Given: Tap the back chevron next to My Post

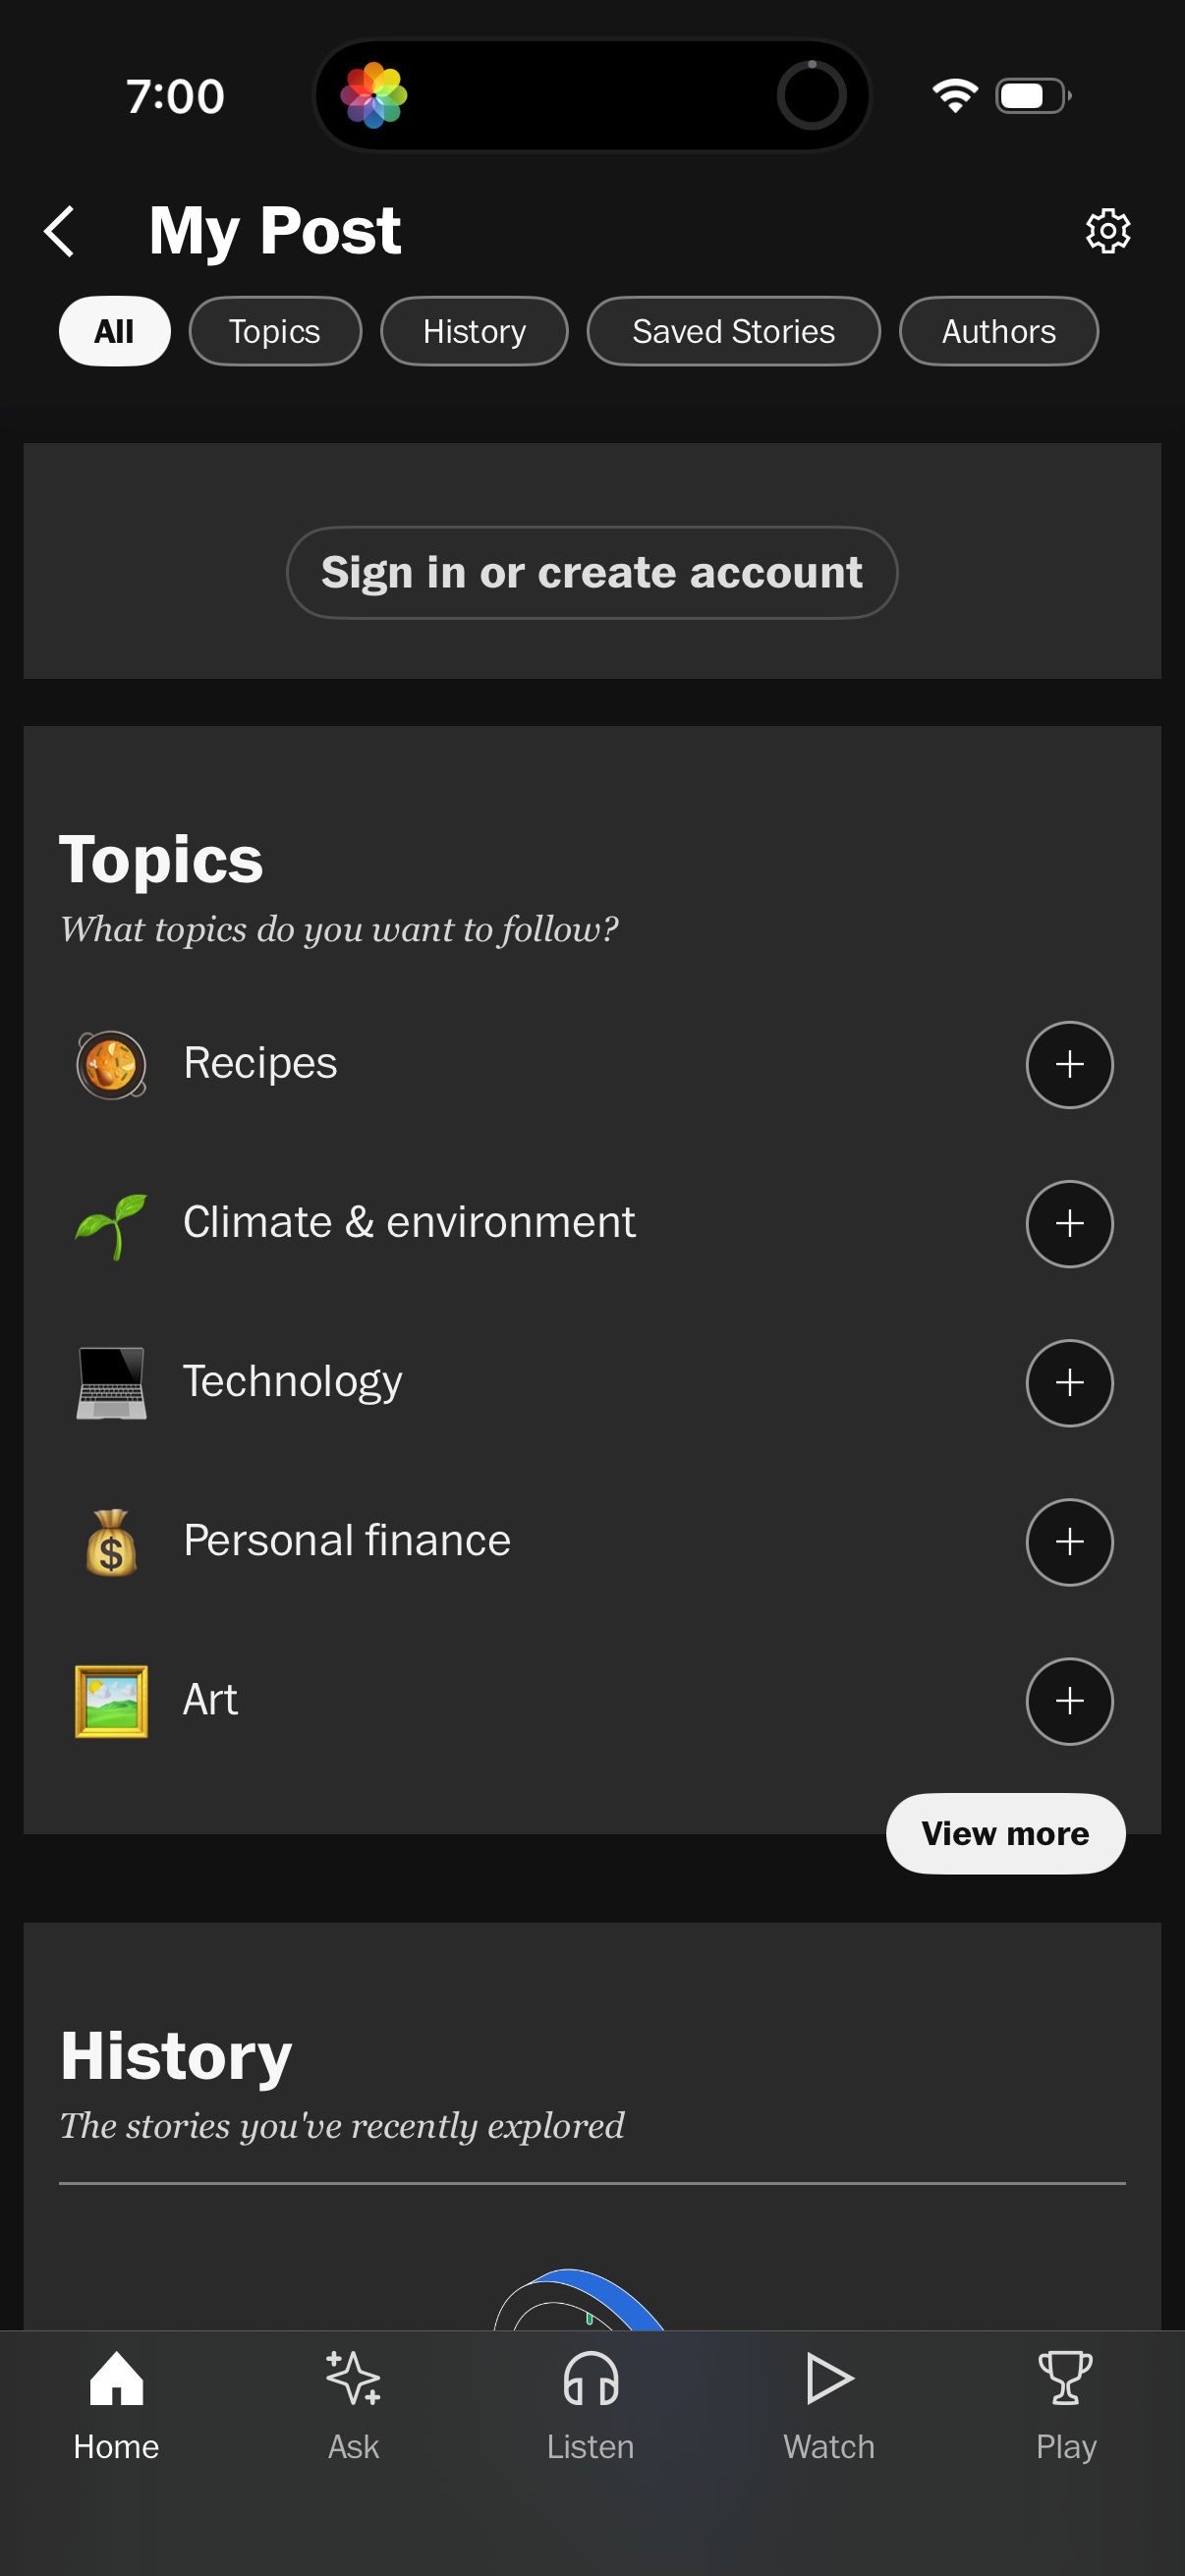Looking at the screenshot, I should coord(59,230).
